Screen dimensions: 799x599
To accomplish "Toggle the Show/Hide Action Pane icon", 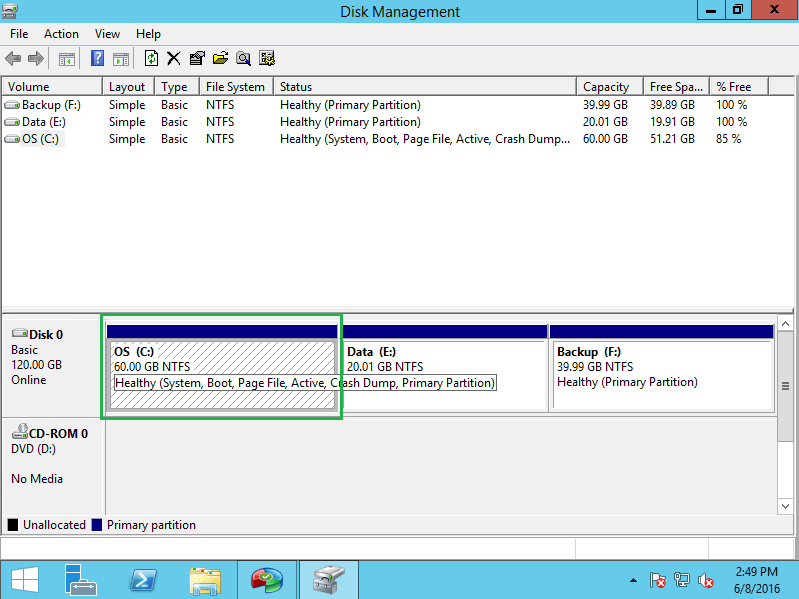I will [121, 59].
